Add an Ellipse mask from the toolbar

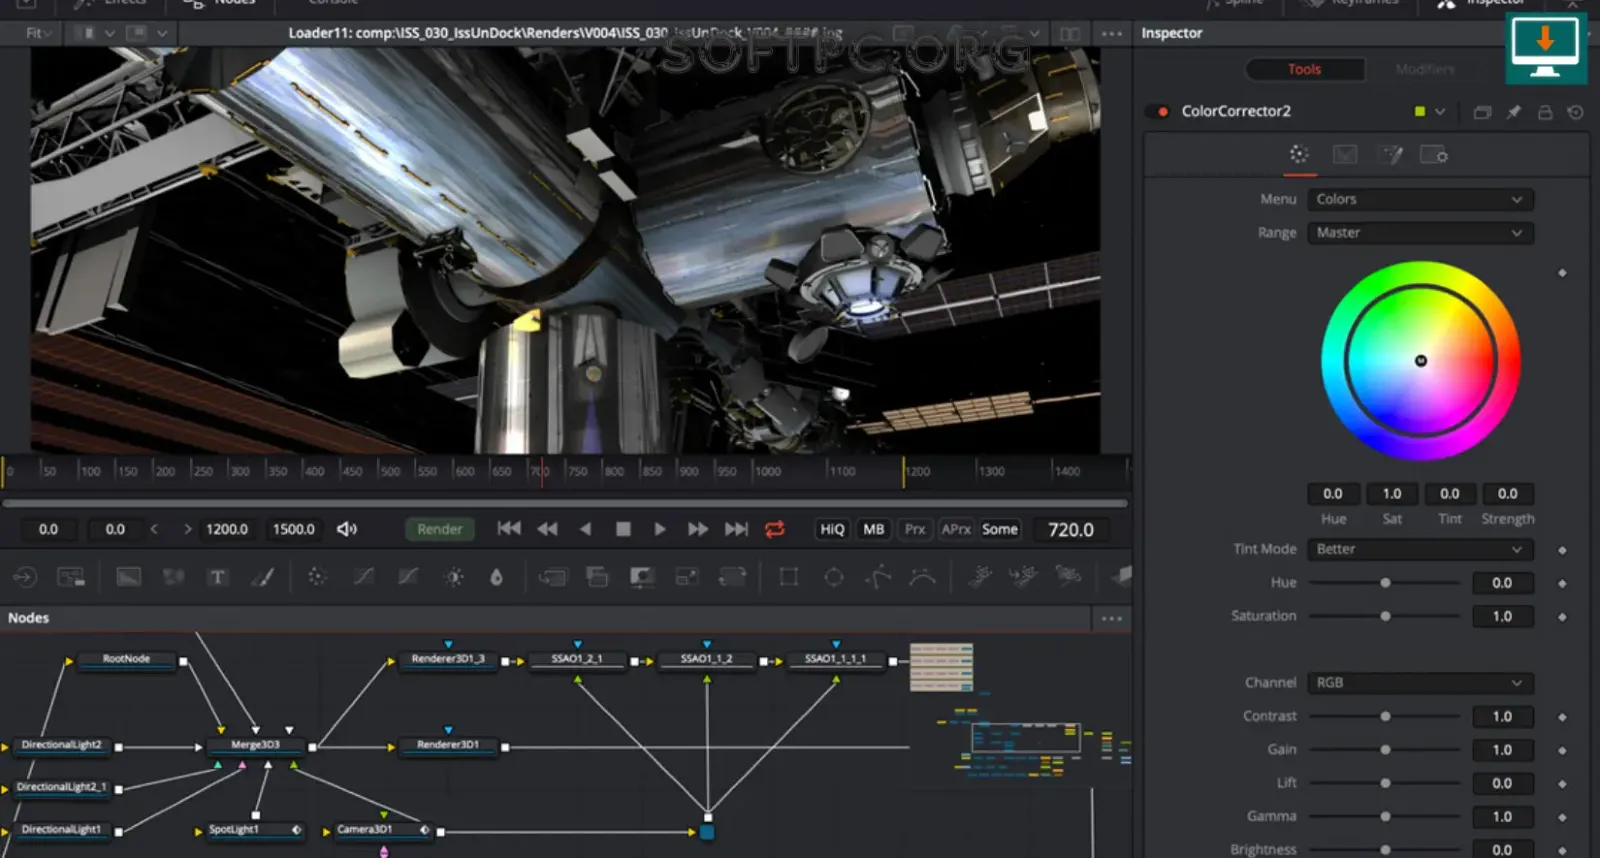point(834,577)
